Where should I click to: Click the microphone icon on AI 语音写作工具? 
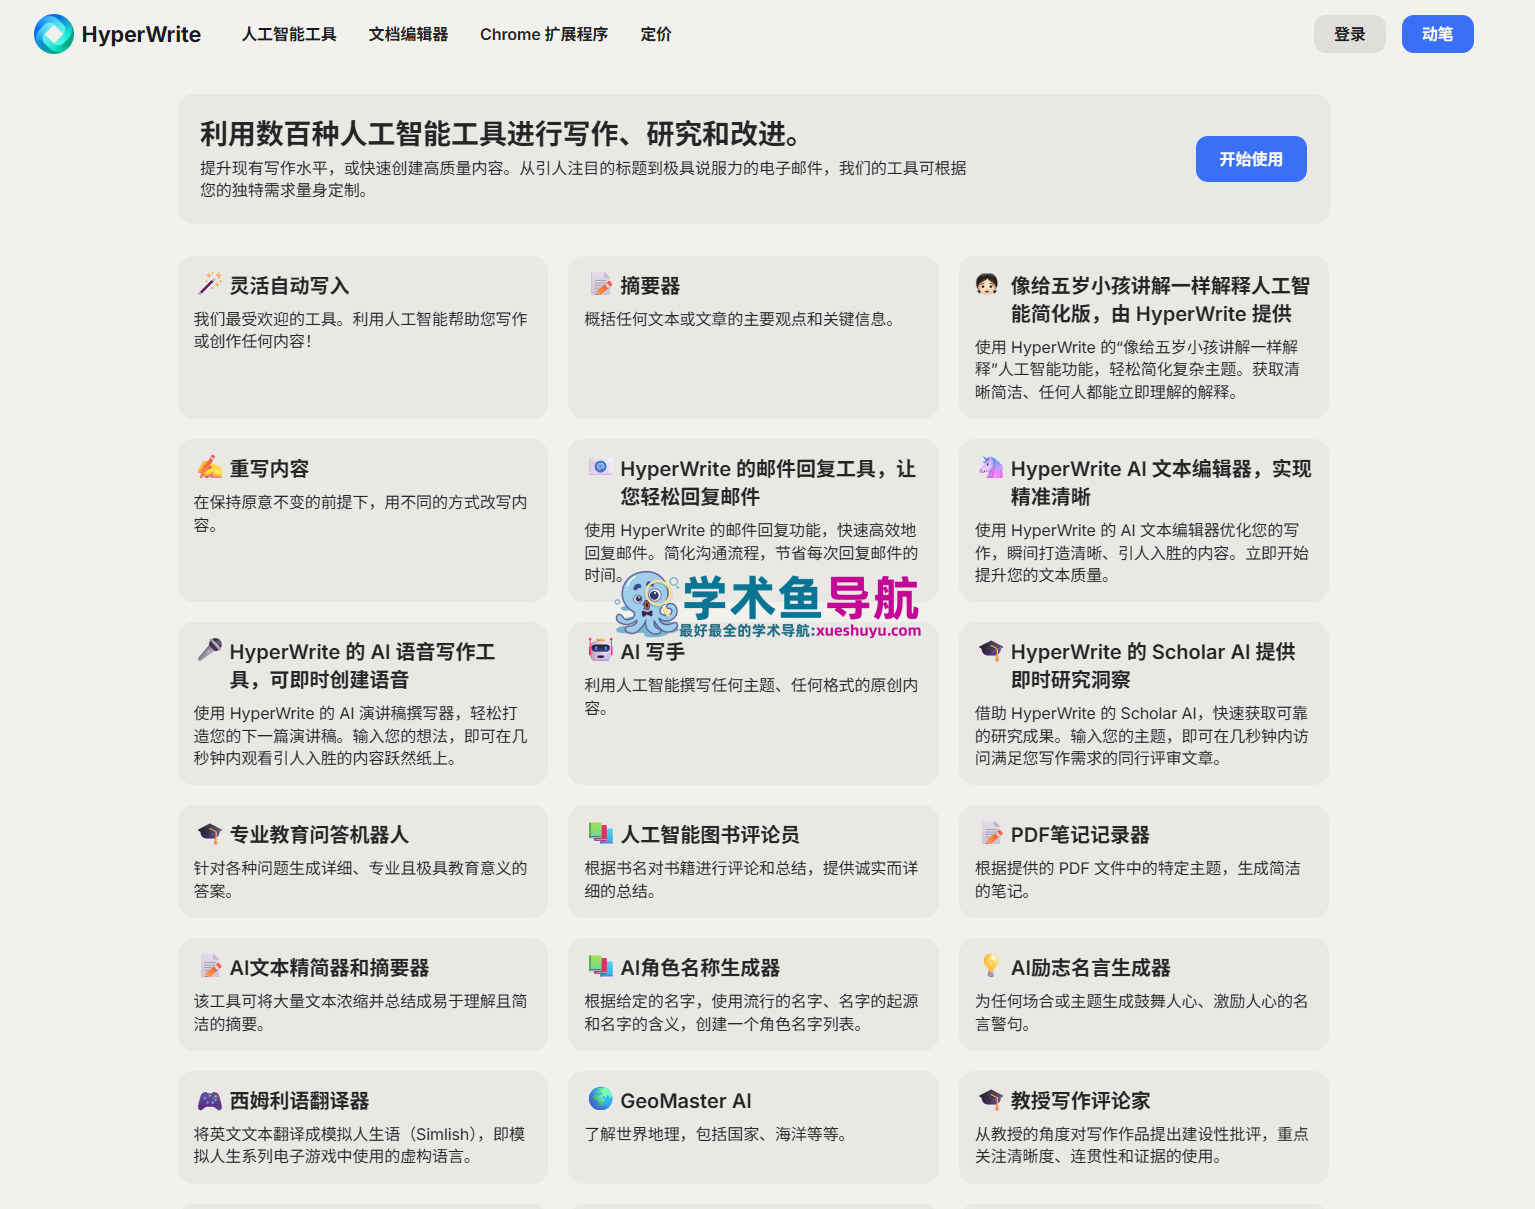coord(209,649)
